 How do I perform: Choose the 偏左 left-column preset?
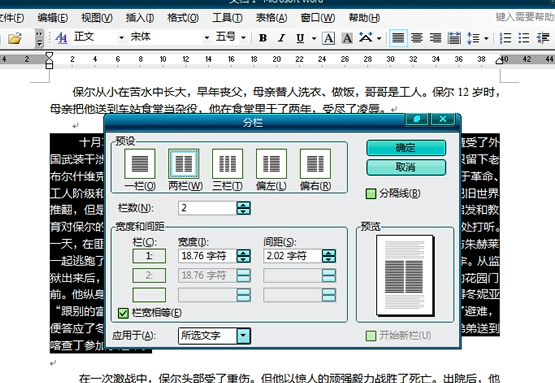point(271,164)
